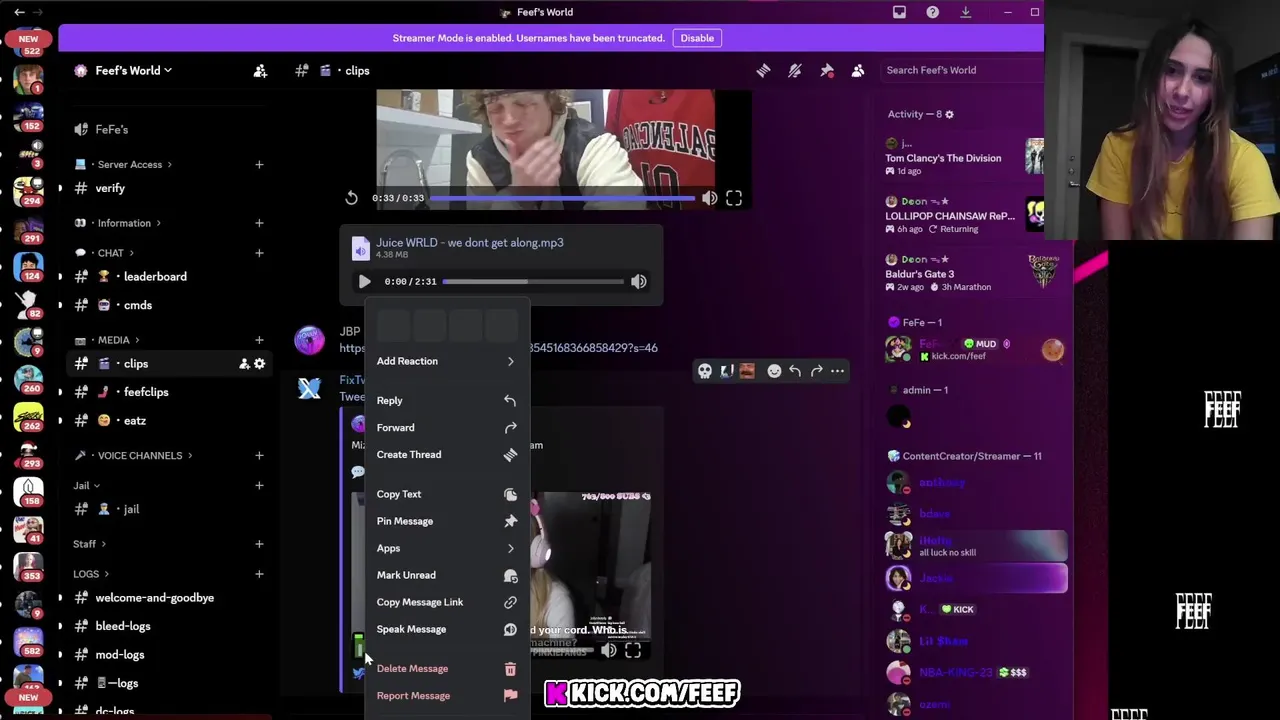1280x720 pixels.
Task: Select Pin Message menu item
Action: click(446, 521)
